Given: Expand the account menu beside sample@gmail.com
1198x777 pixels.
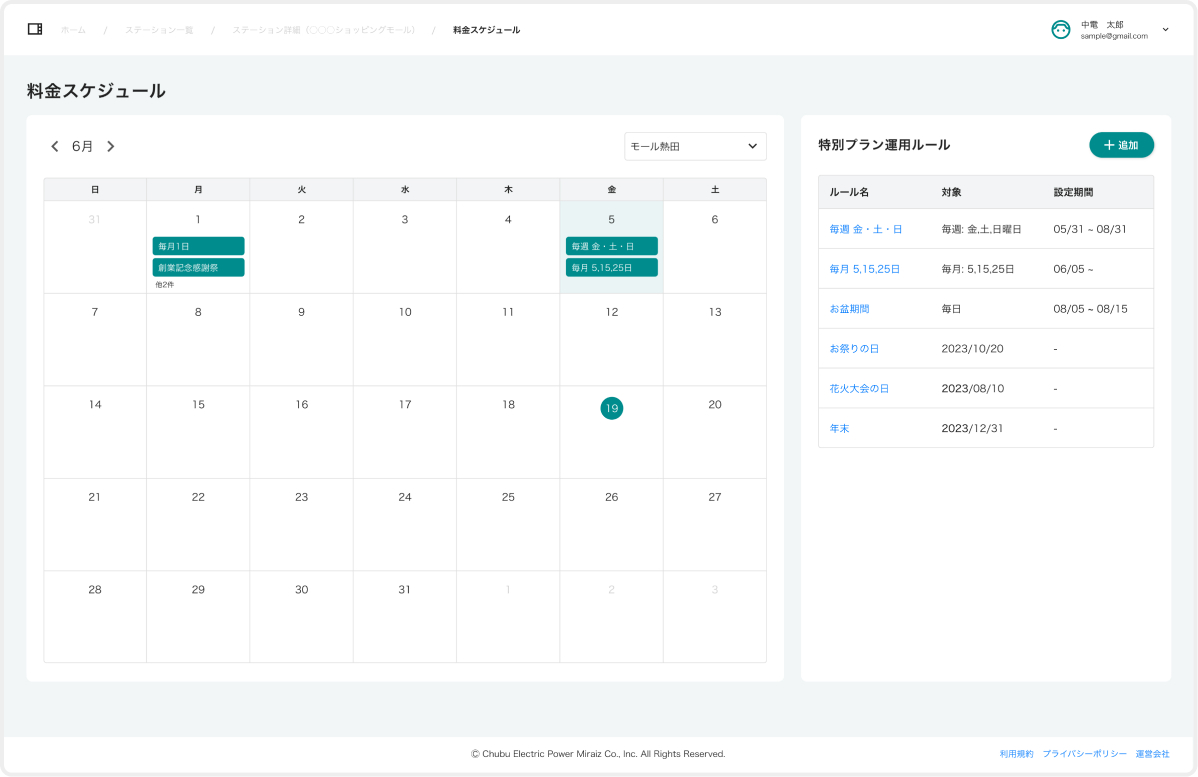Looking at the screenshot, I should coord(1166,30).
